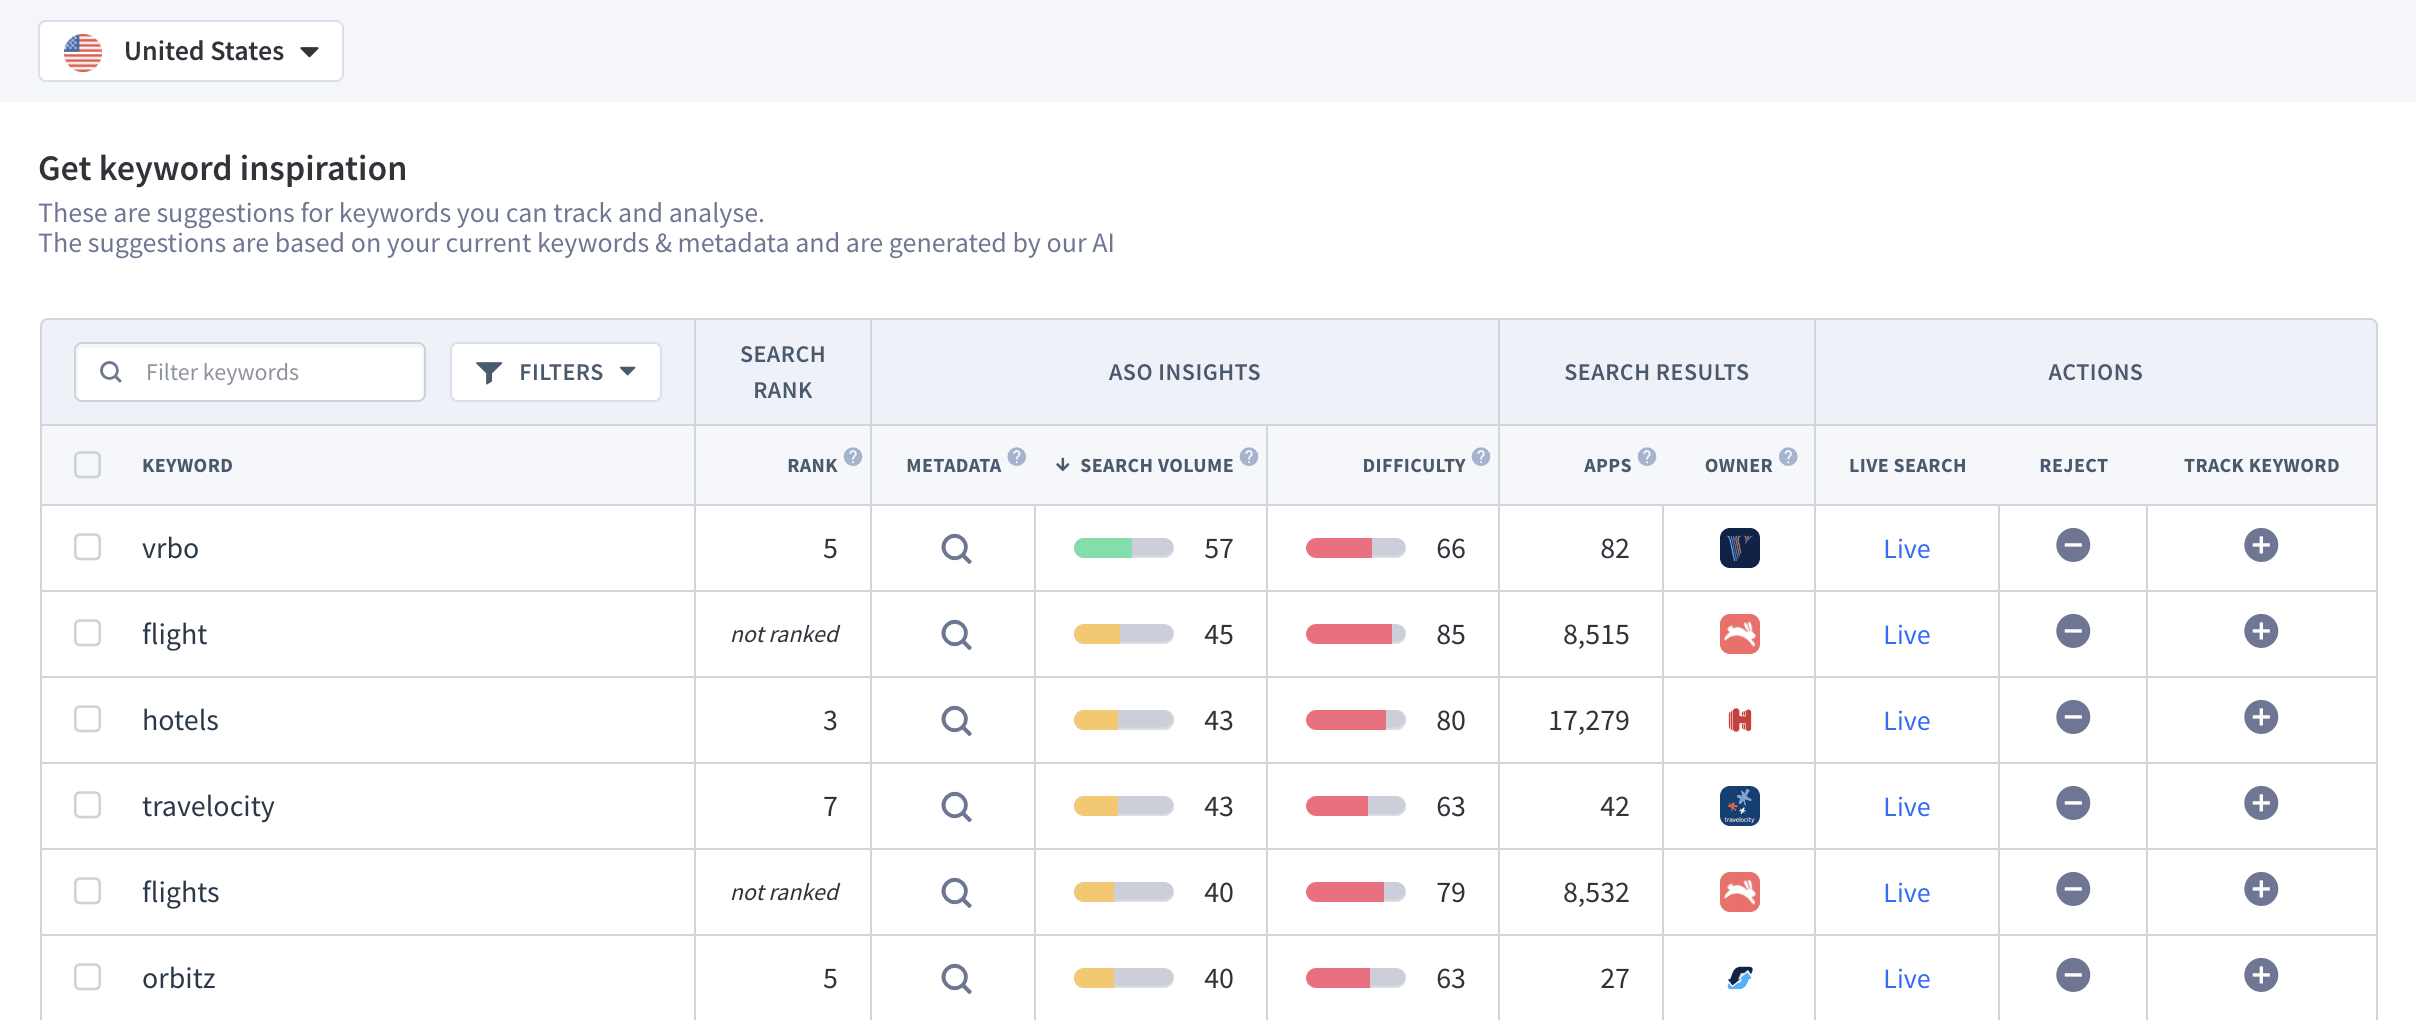Viewport: 2416px width, 1020px height.
Task: Open Live search for hotels
Action: point(1907,721)
